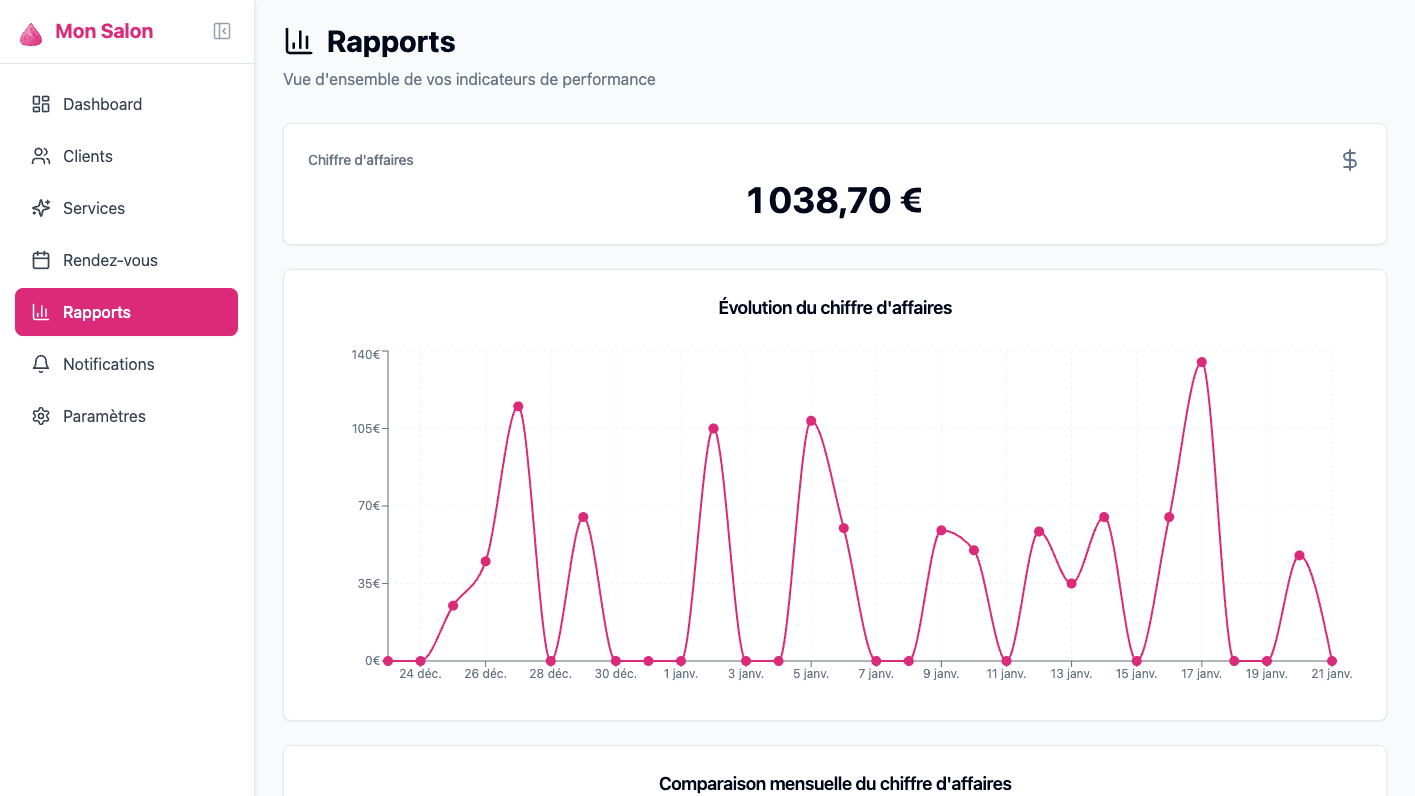This screenshot has height=796, width=1415.
Task: Open the Paramètres gear icon
Action: tap(40, 416)
